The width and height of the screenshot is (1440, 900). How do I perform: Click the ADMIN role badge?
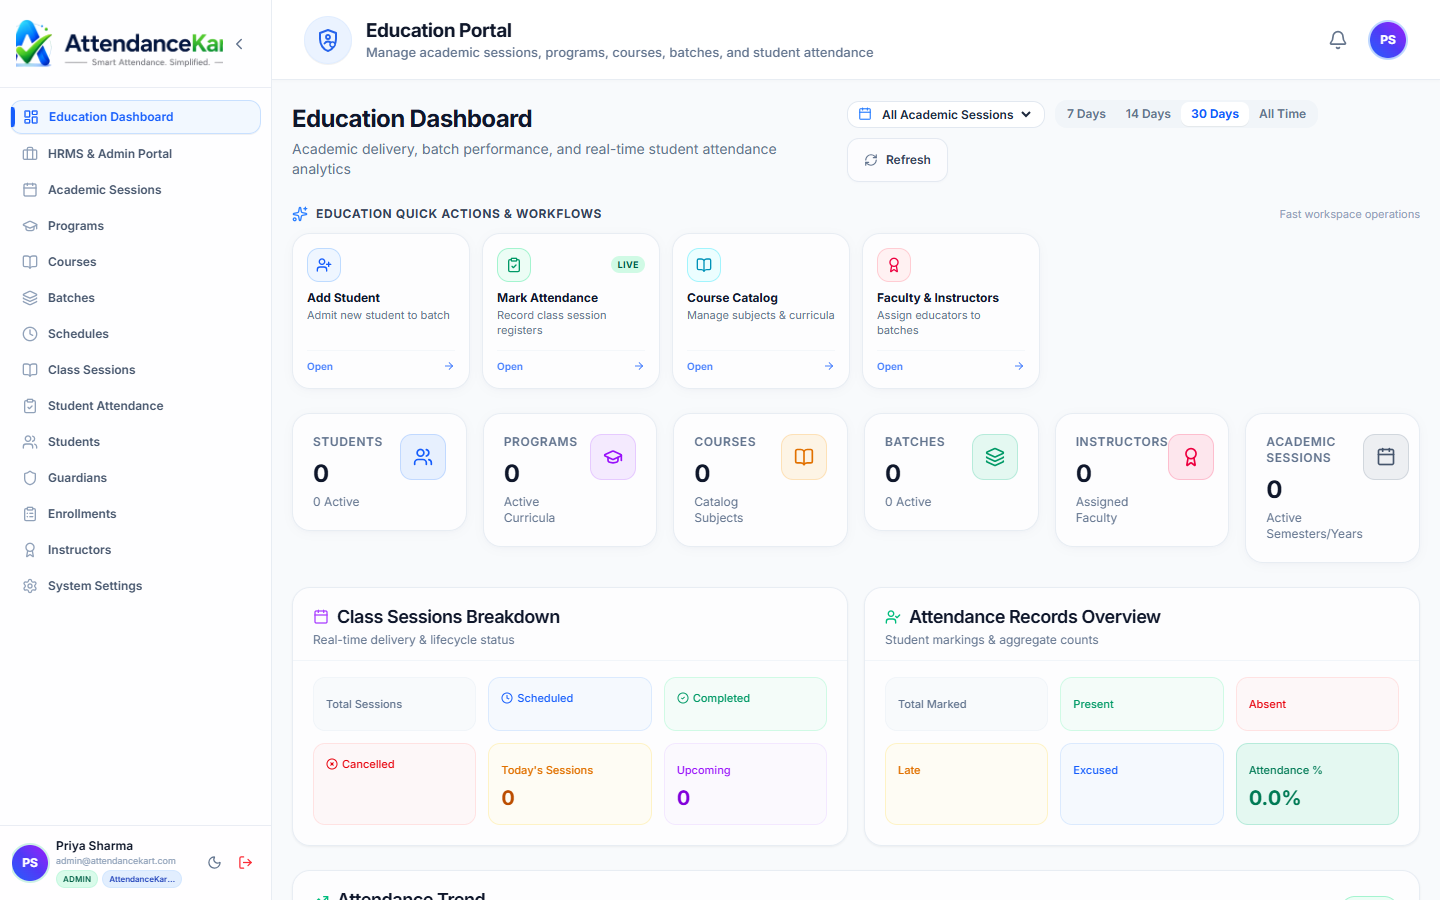[x=77, y=879]
